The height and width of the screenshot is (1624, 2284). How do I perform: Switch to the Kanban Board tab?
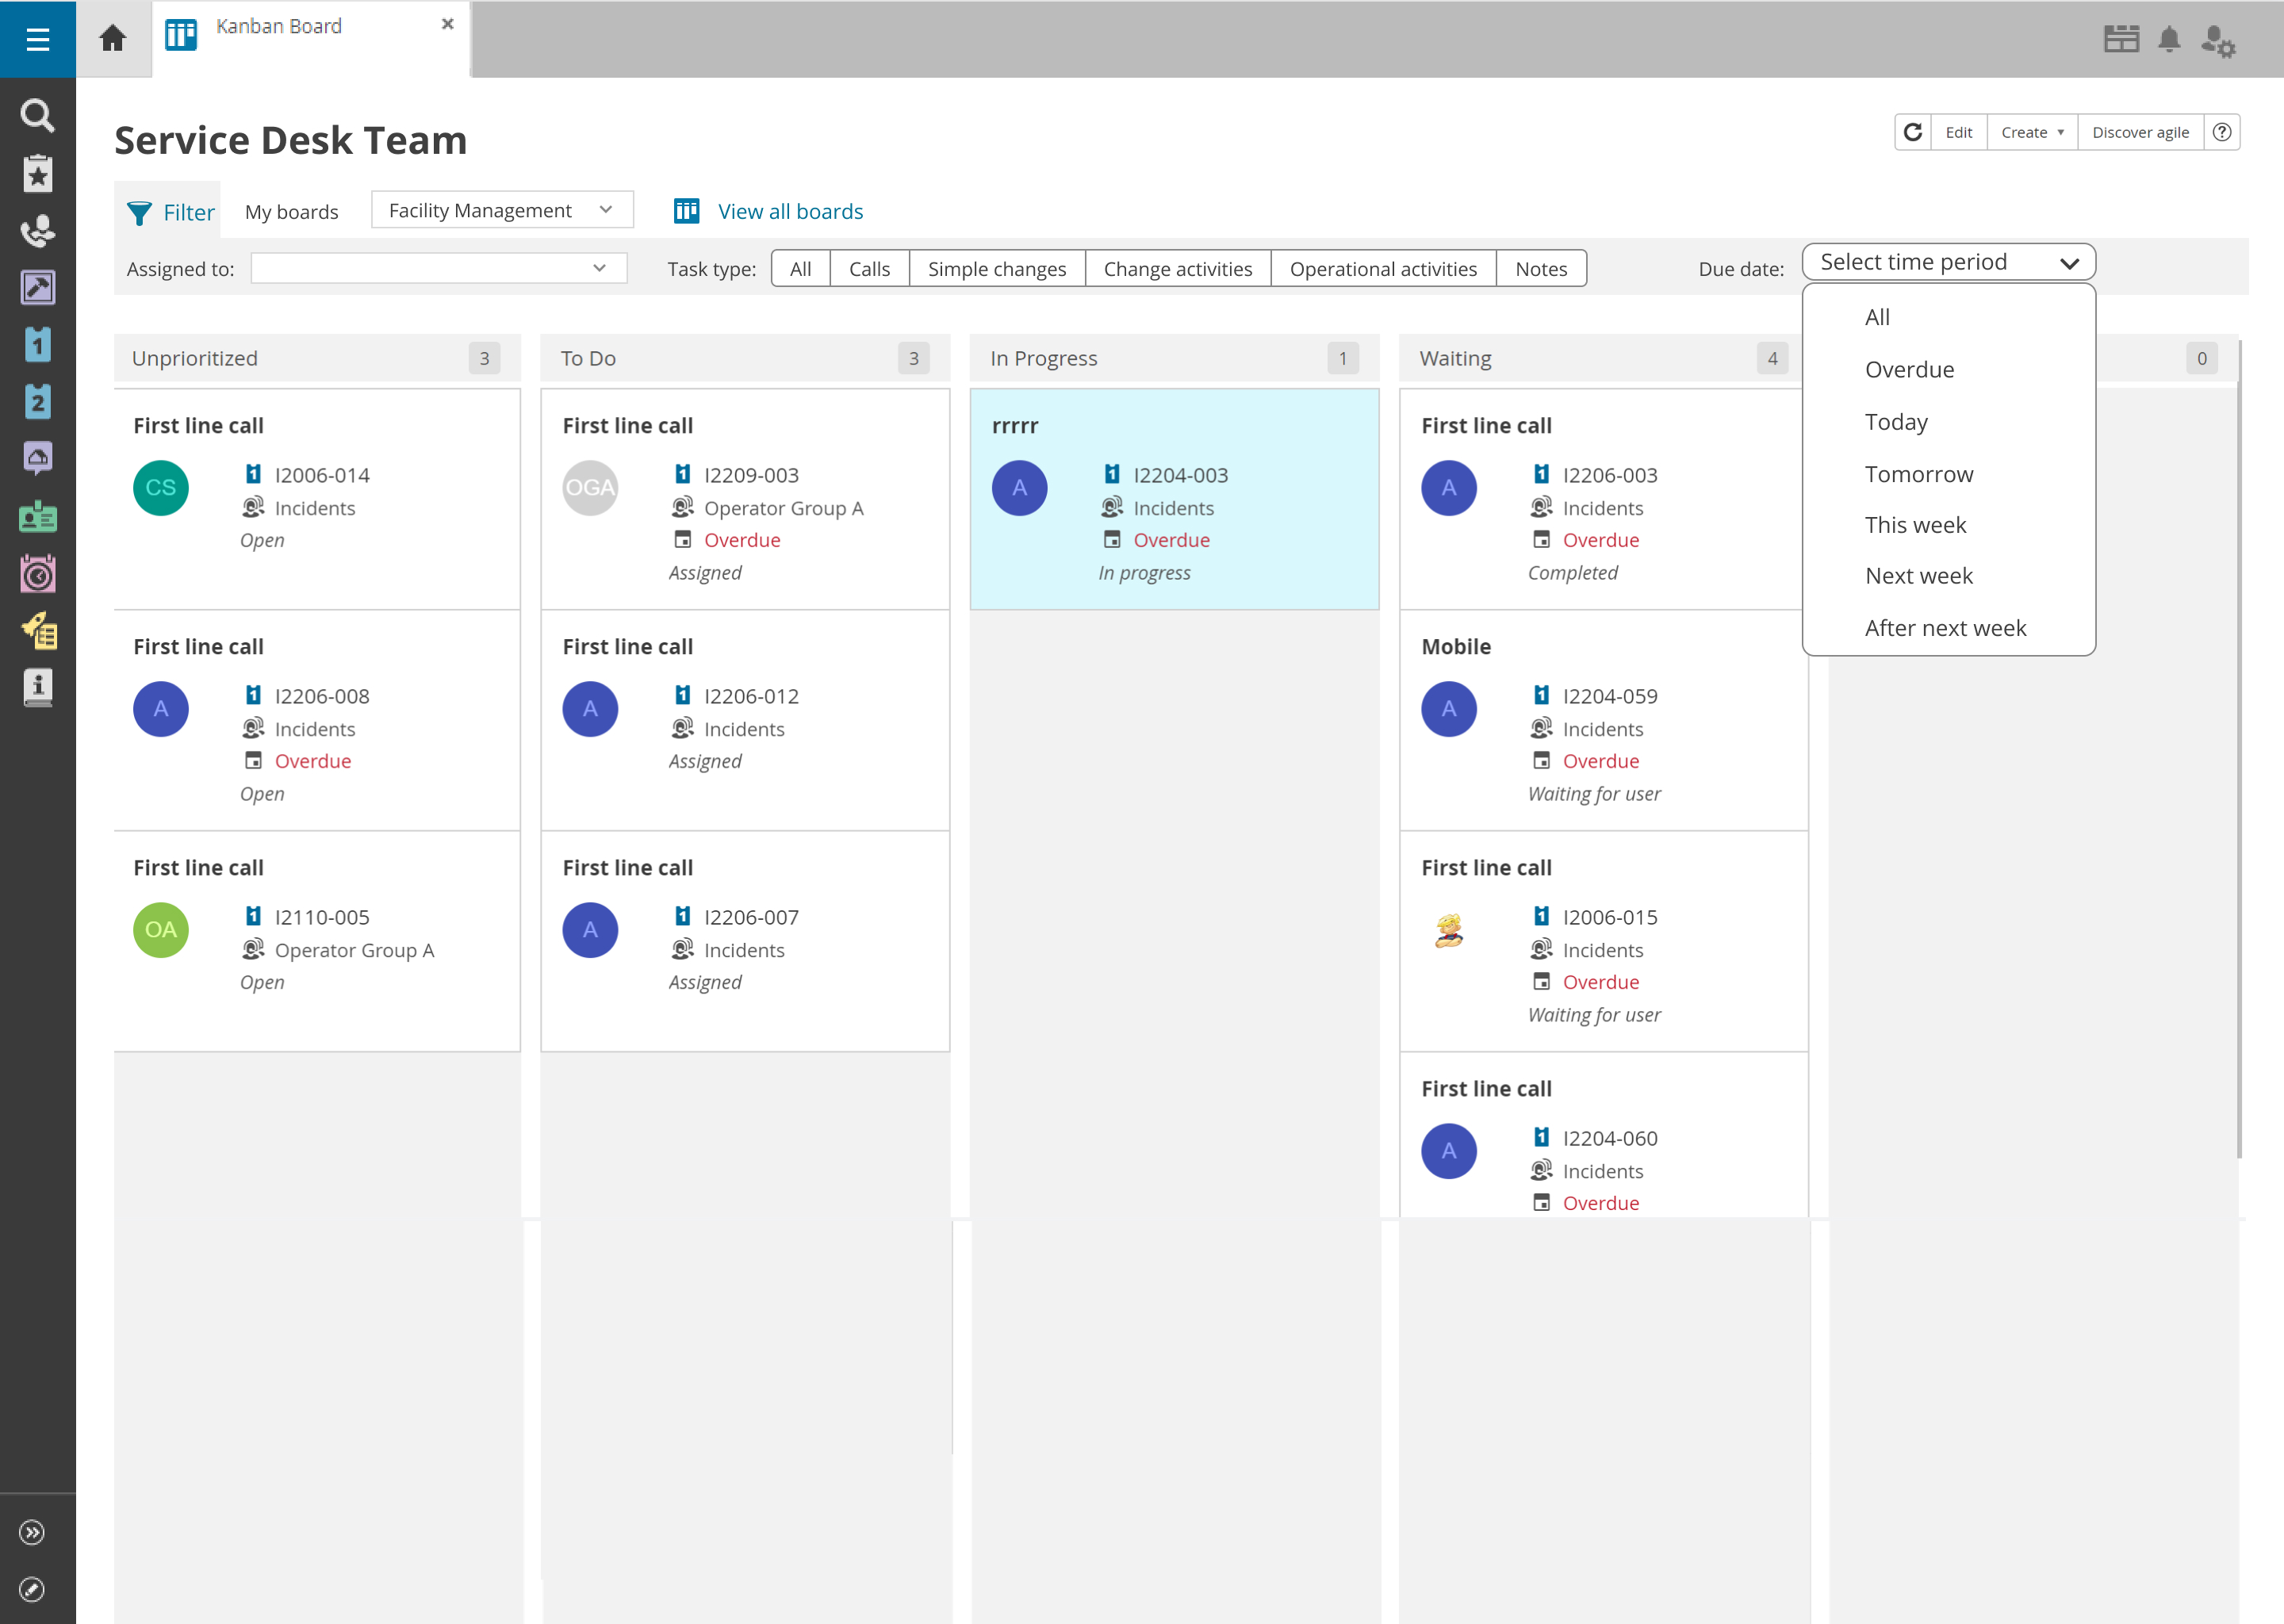278,26
